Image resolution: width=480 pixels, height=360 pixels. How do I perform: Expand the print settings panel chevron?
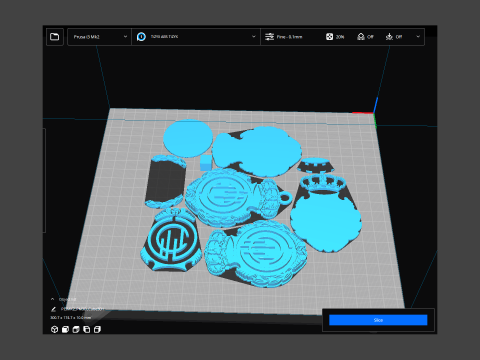click(x=418, y=37)
